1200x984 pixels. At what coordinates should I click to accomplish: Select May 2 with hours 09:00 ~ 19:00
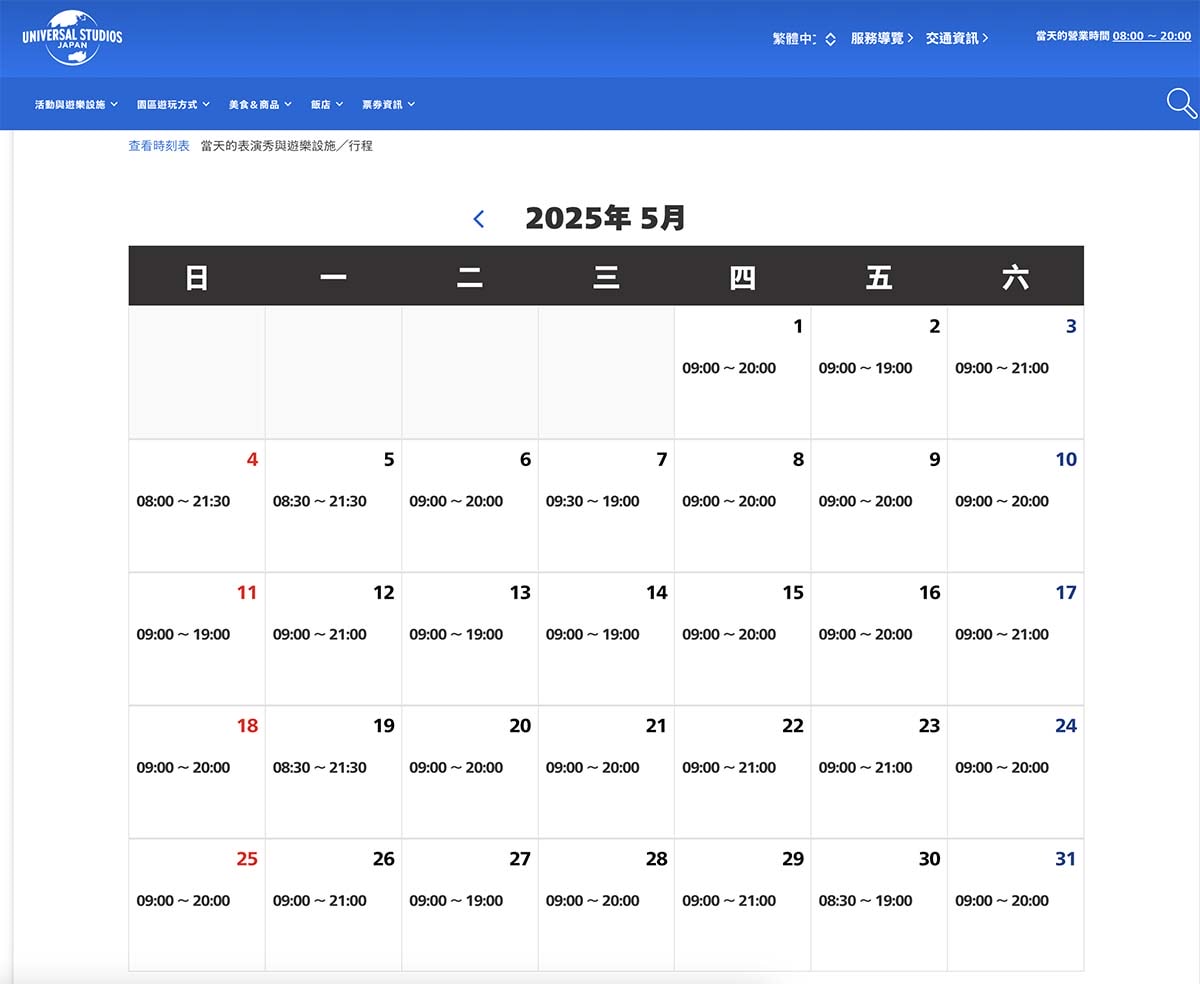879,372
